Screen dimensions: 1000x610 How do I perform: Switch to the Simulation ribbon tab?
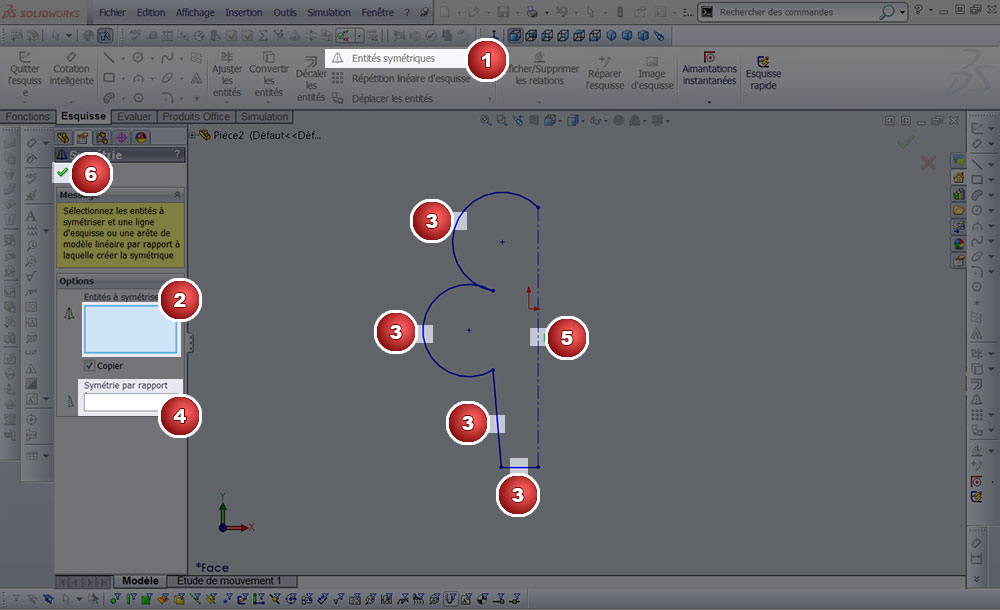tap(264, 117)
